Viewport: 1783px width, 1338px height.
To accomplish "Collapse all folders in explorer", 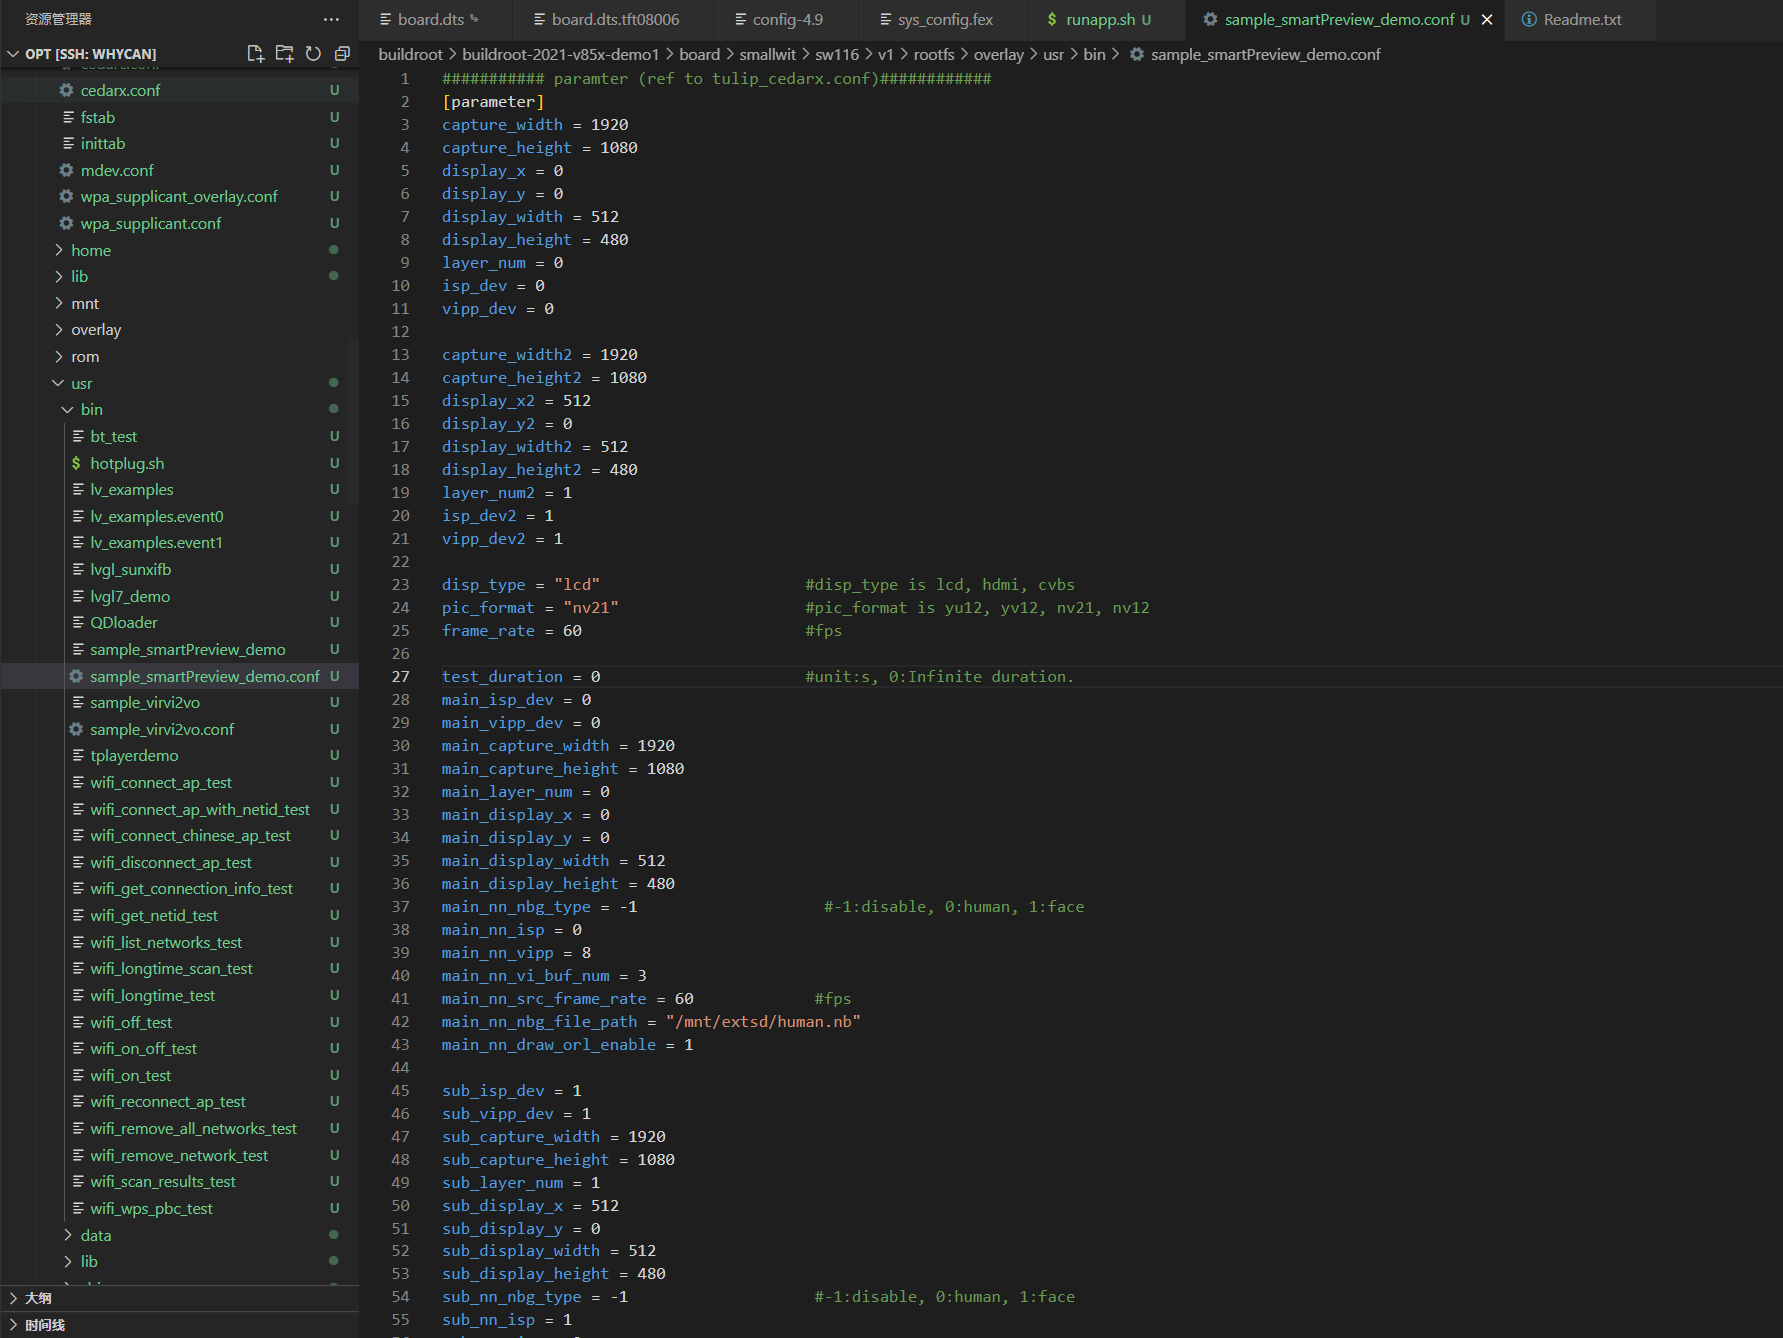I will click(342, 54).
